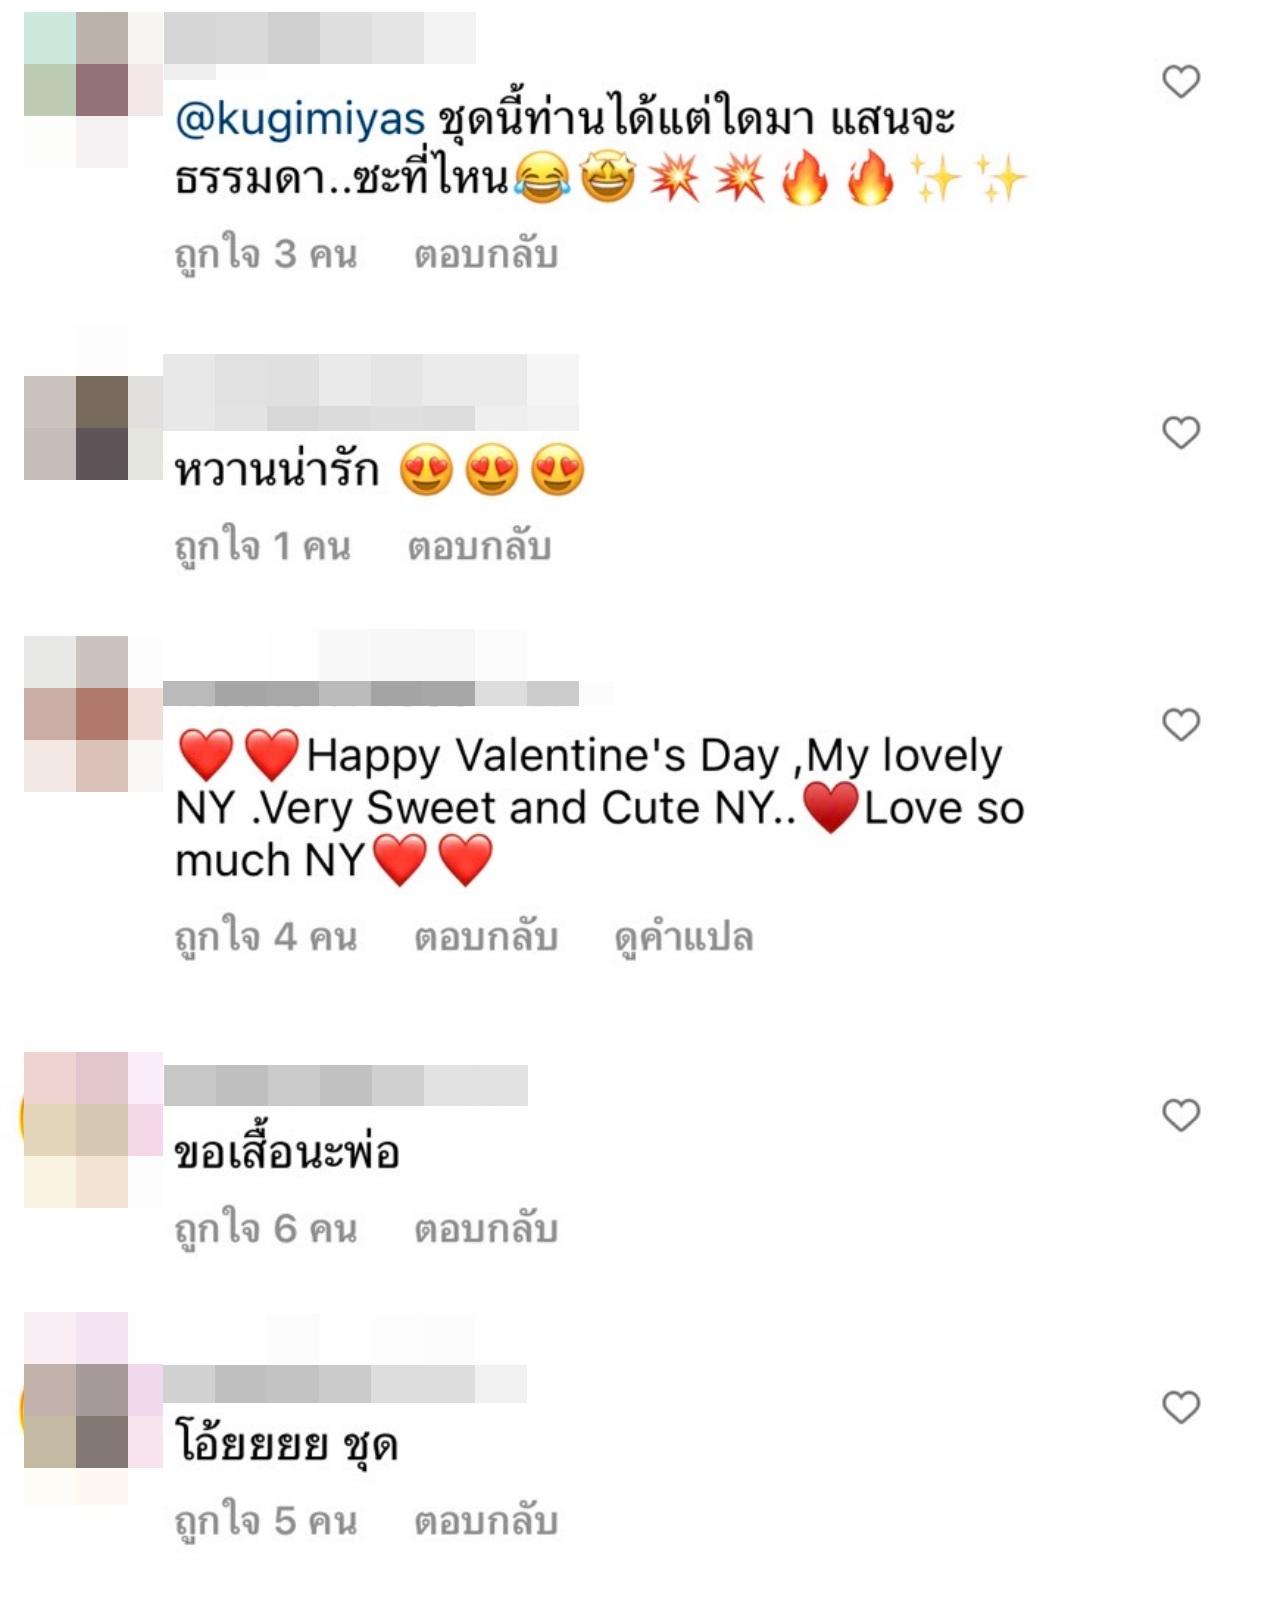Tap 'ตอบกลับ' under 'โอ้ยยยย ชุด'

[486, 1521]
